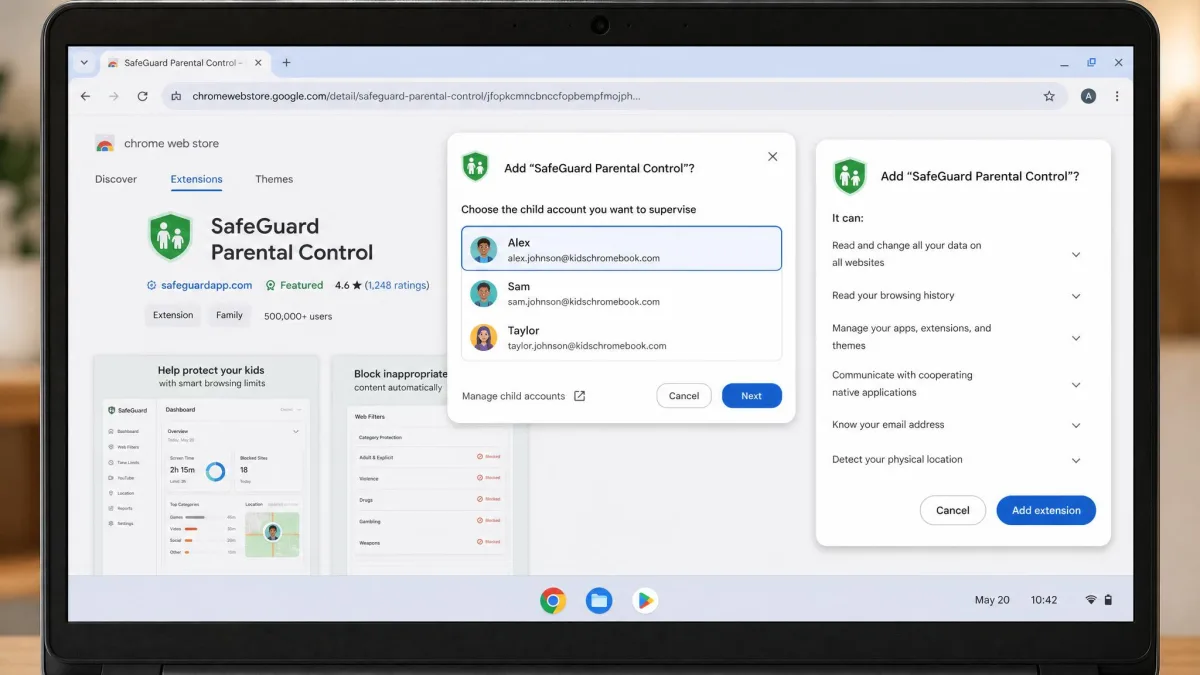
Task: Open the Chrome three-dot menu
Action: [x=1117, y=96]
